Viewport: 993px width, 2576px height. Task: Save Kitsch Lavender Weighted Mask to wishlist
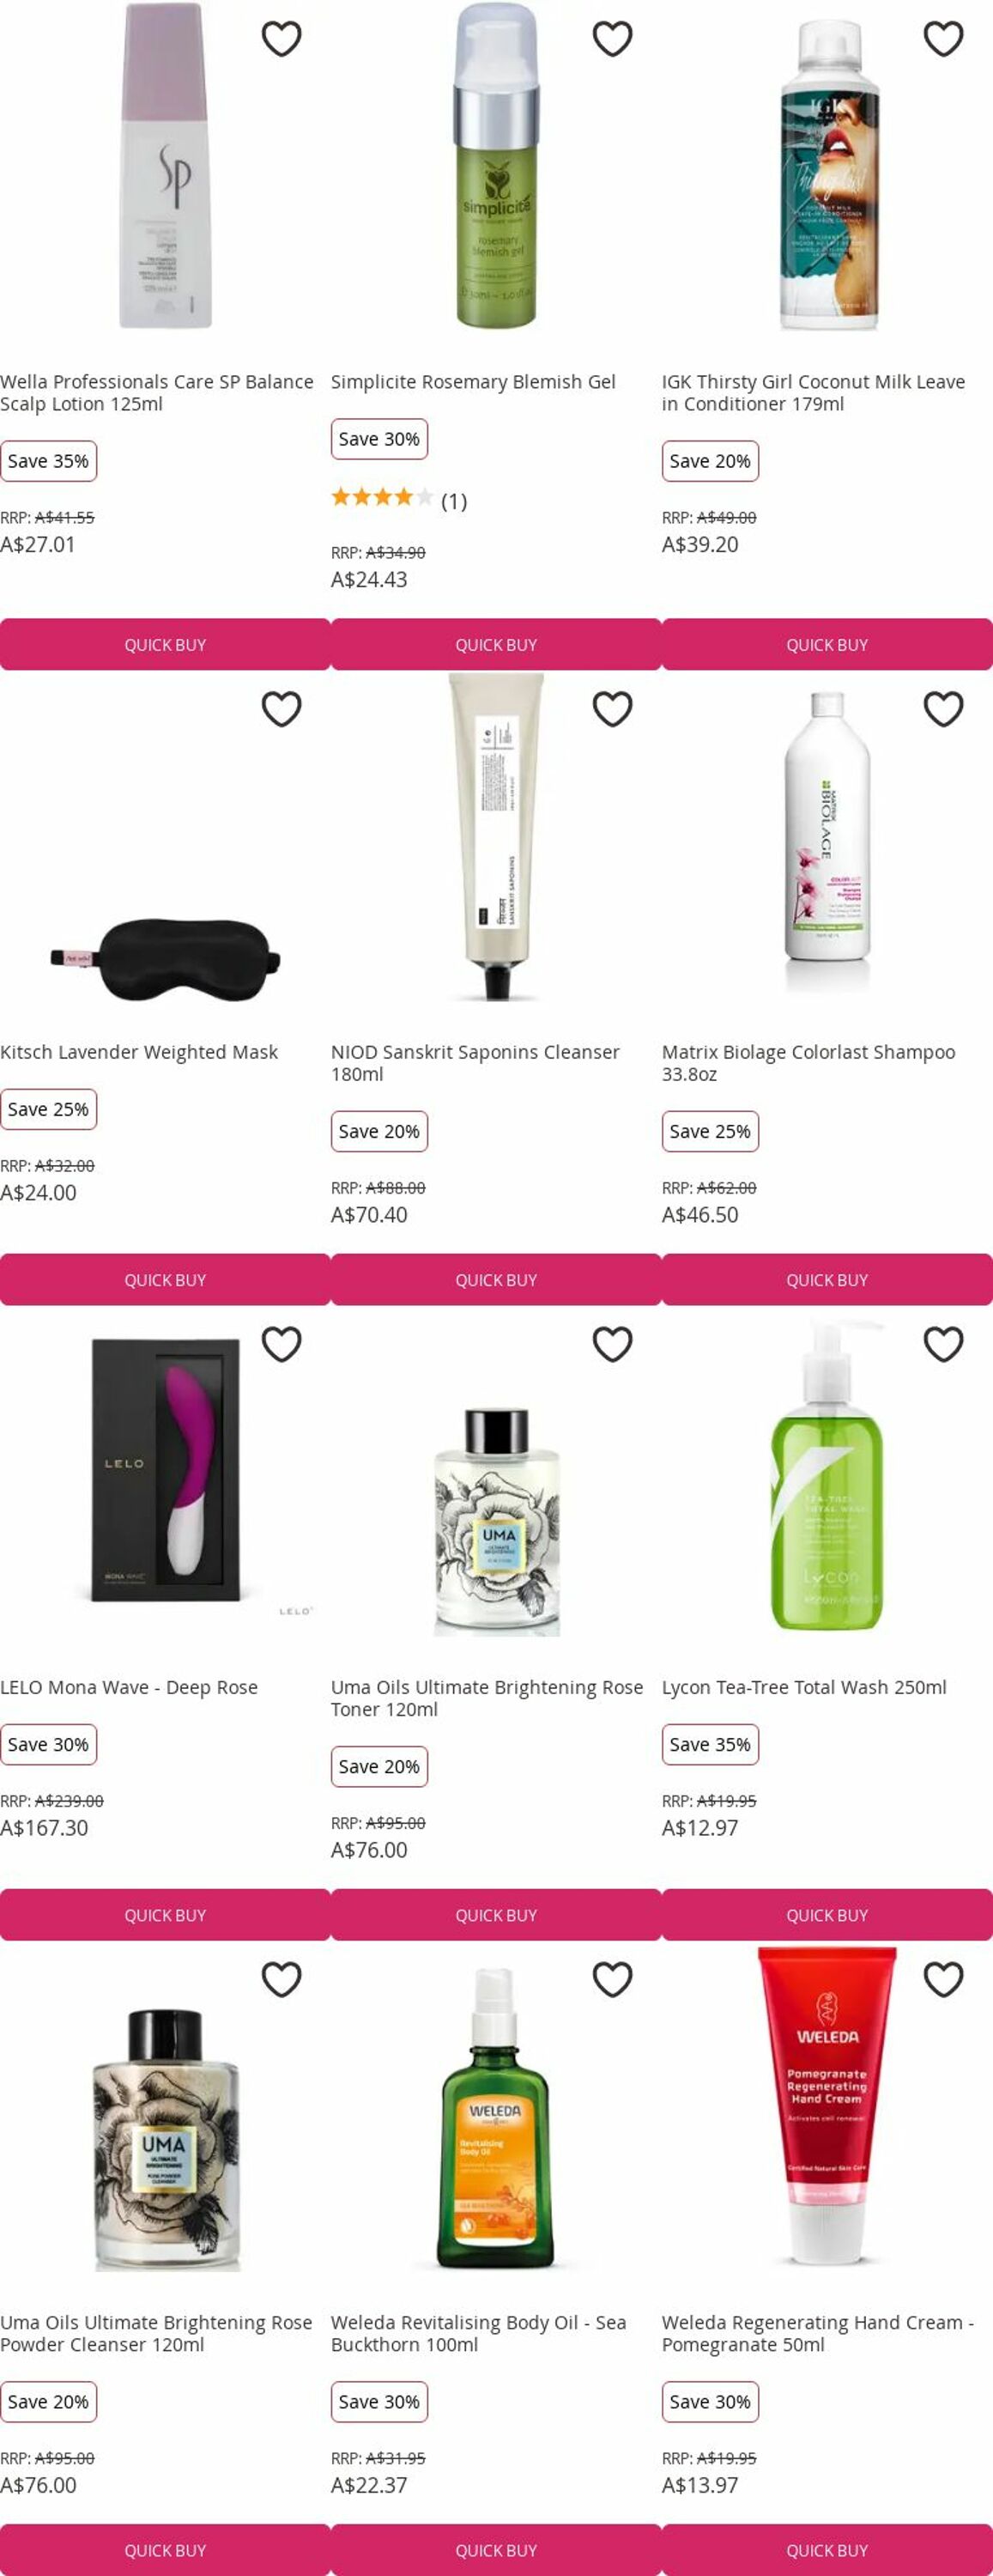click(281, 709)
